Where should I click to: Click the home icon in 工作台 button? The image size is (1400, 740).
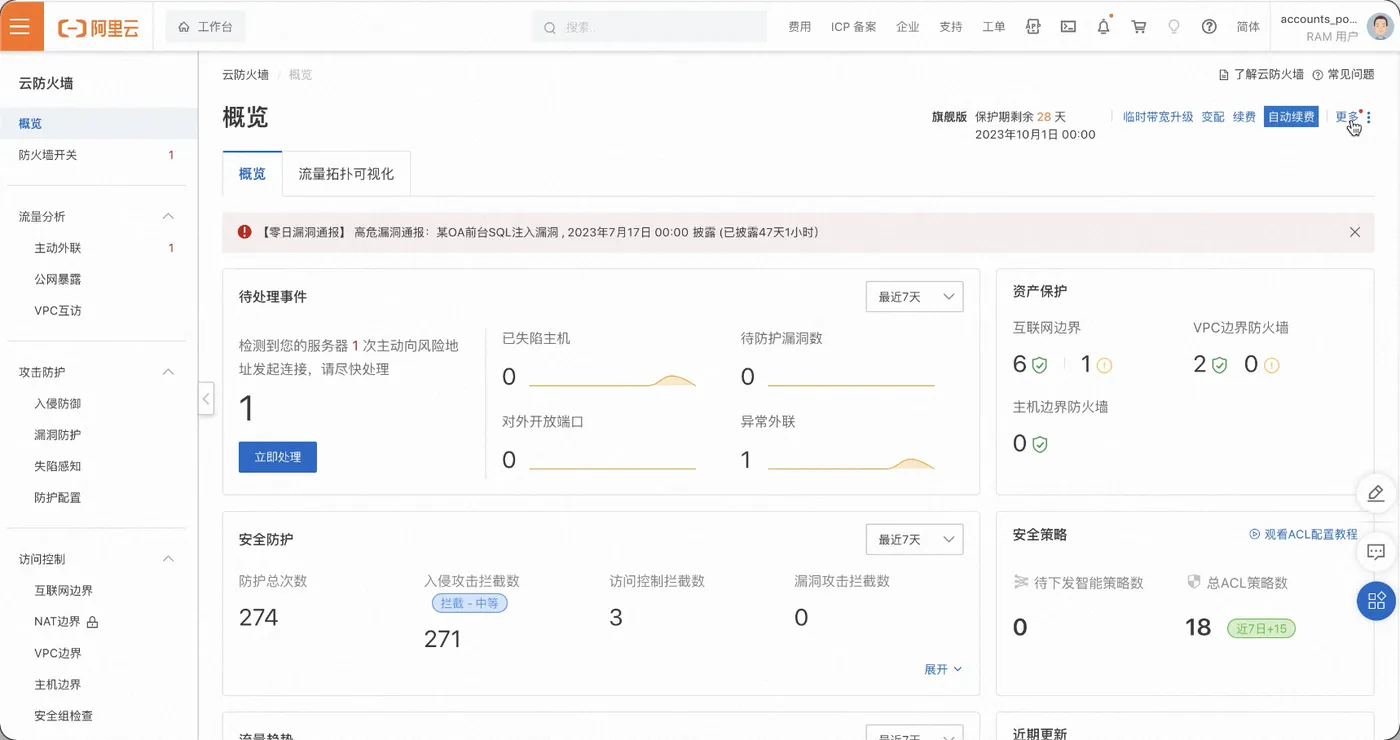tap(183, 27)
